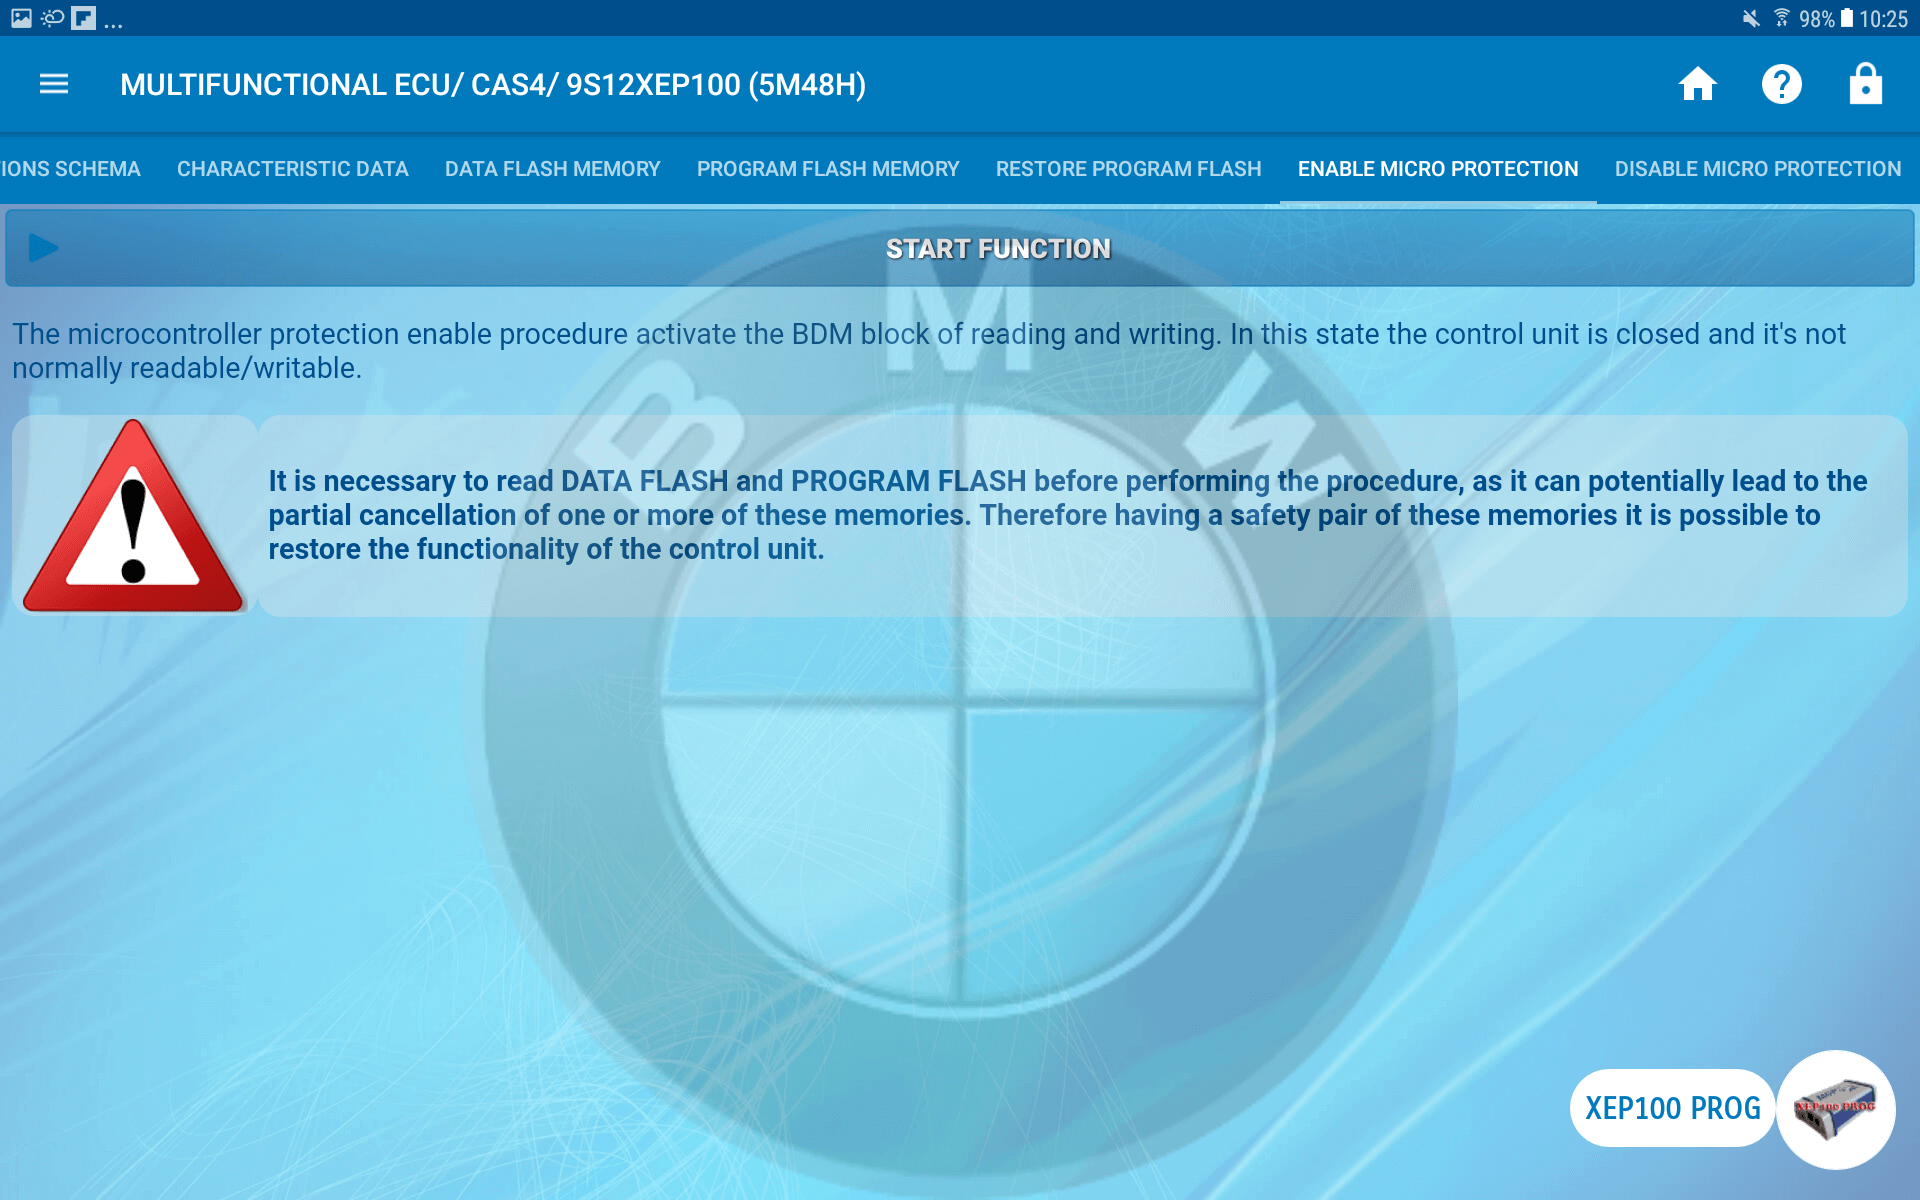This screenshot has width=1920, height=1200.
Task: Click the DATA FLASH MEMORY menu item
Action: [553, 169]
